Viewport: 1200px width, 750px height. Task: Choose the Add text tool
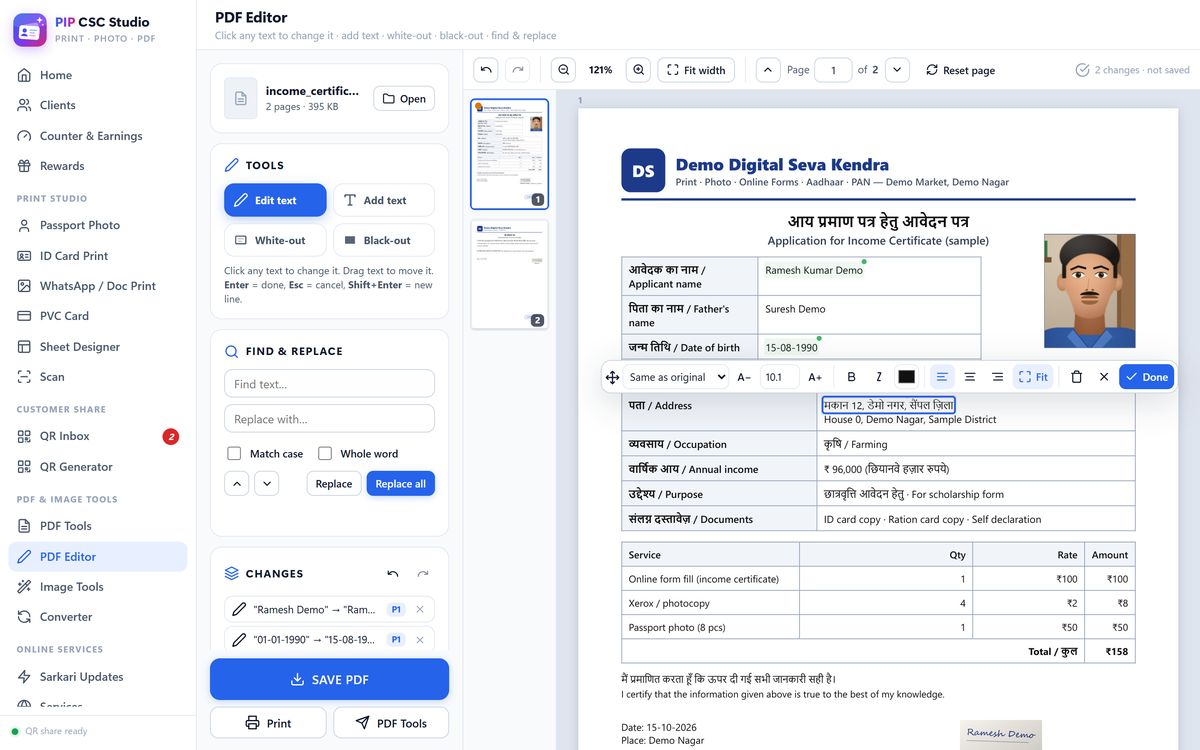tap(384, 200)
